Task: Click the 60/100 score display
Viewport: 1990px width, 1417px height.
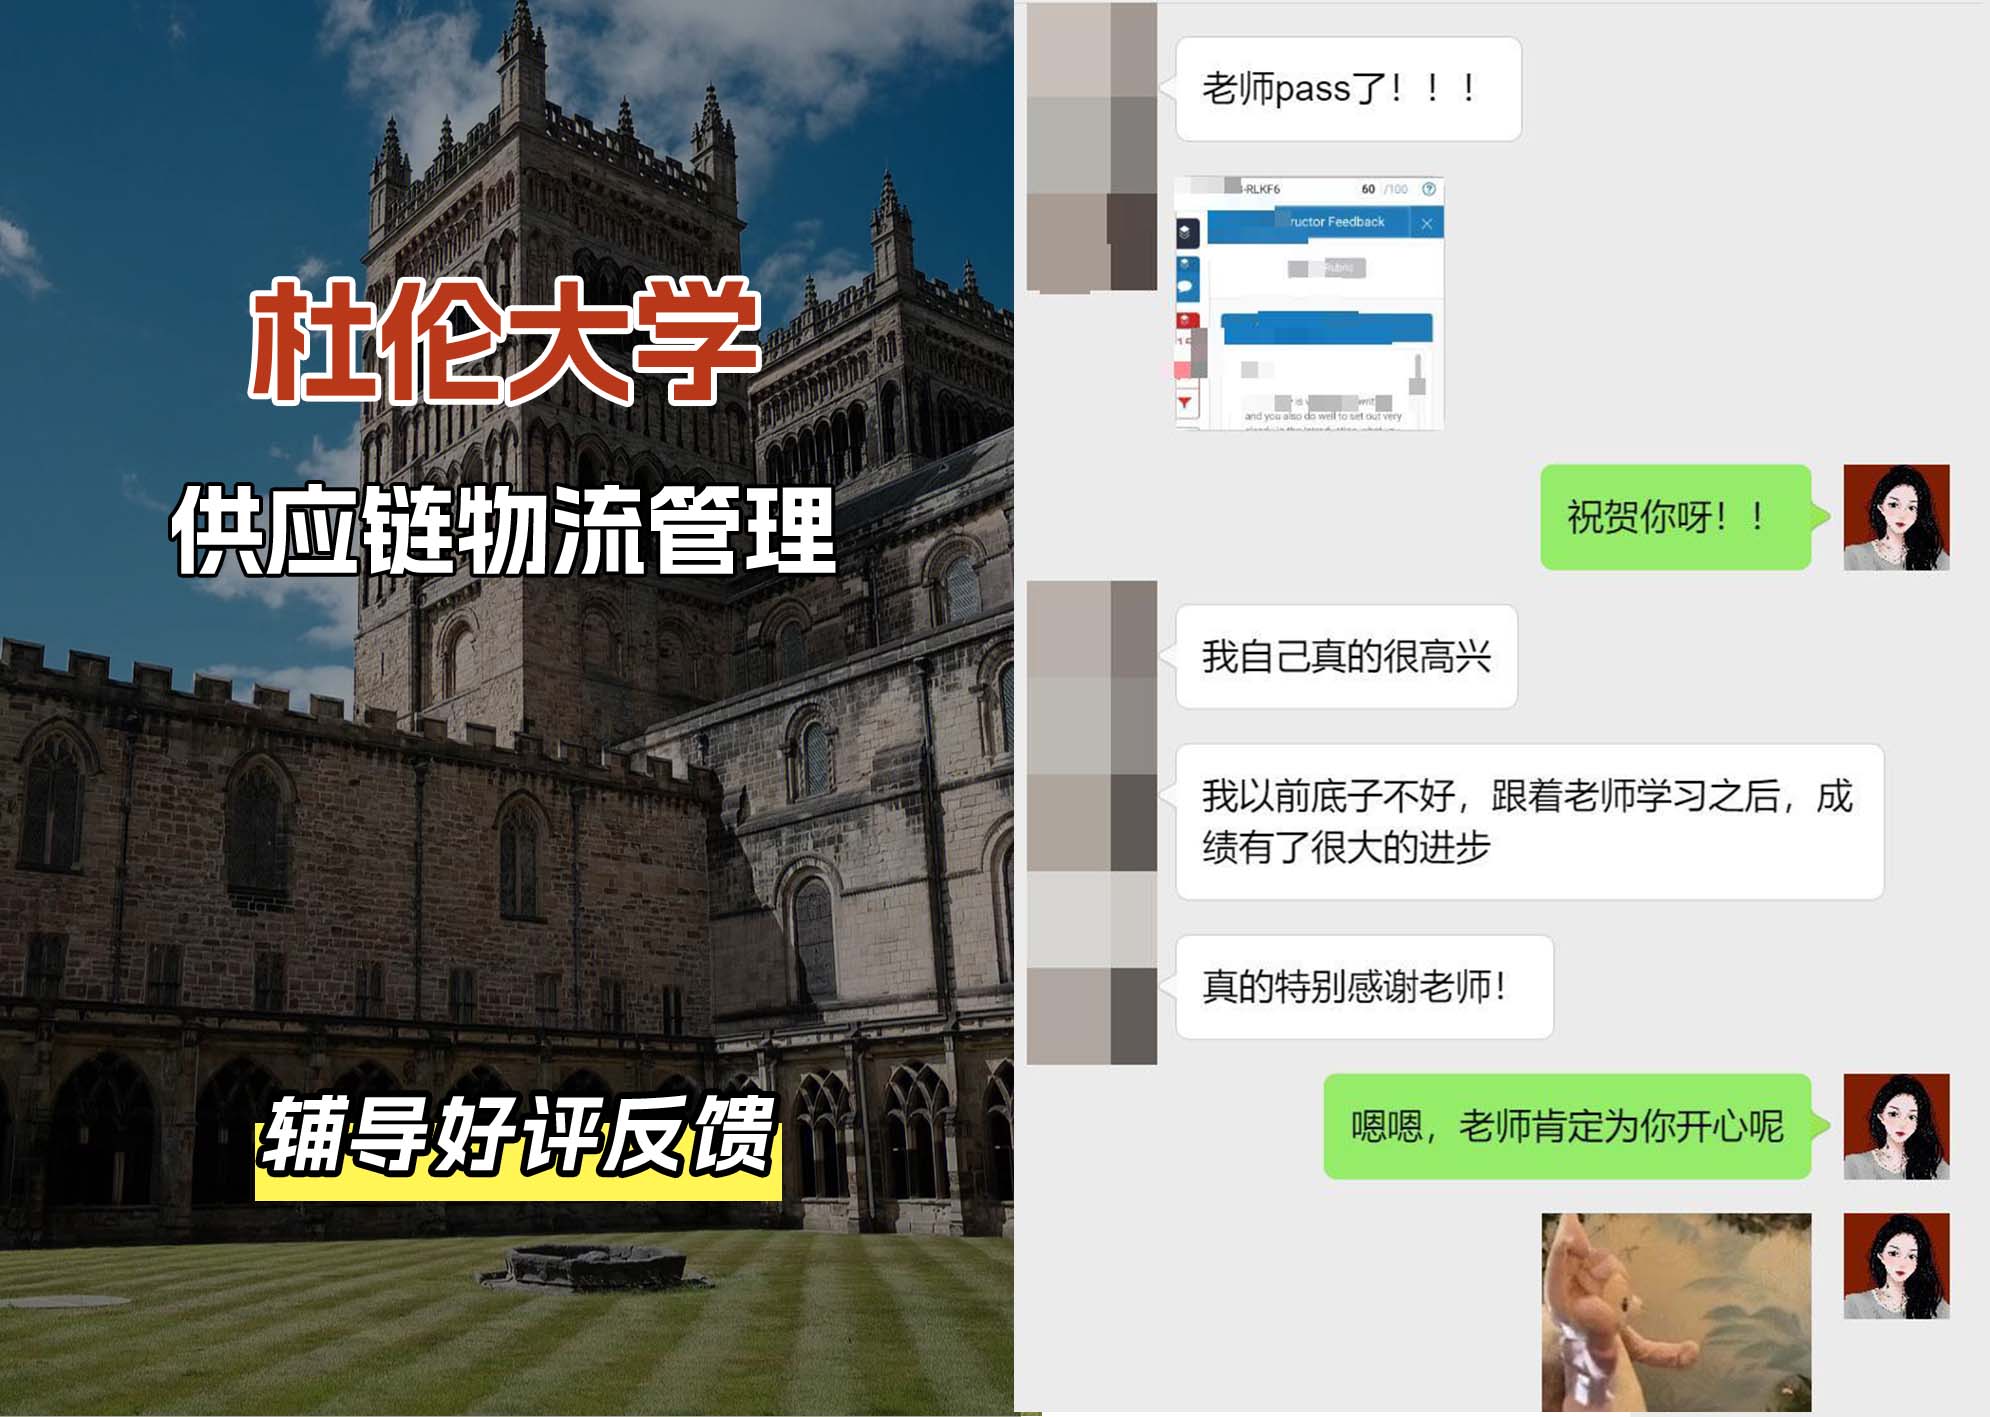Action: (x=1386, y=188)
